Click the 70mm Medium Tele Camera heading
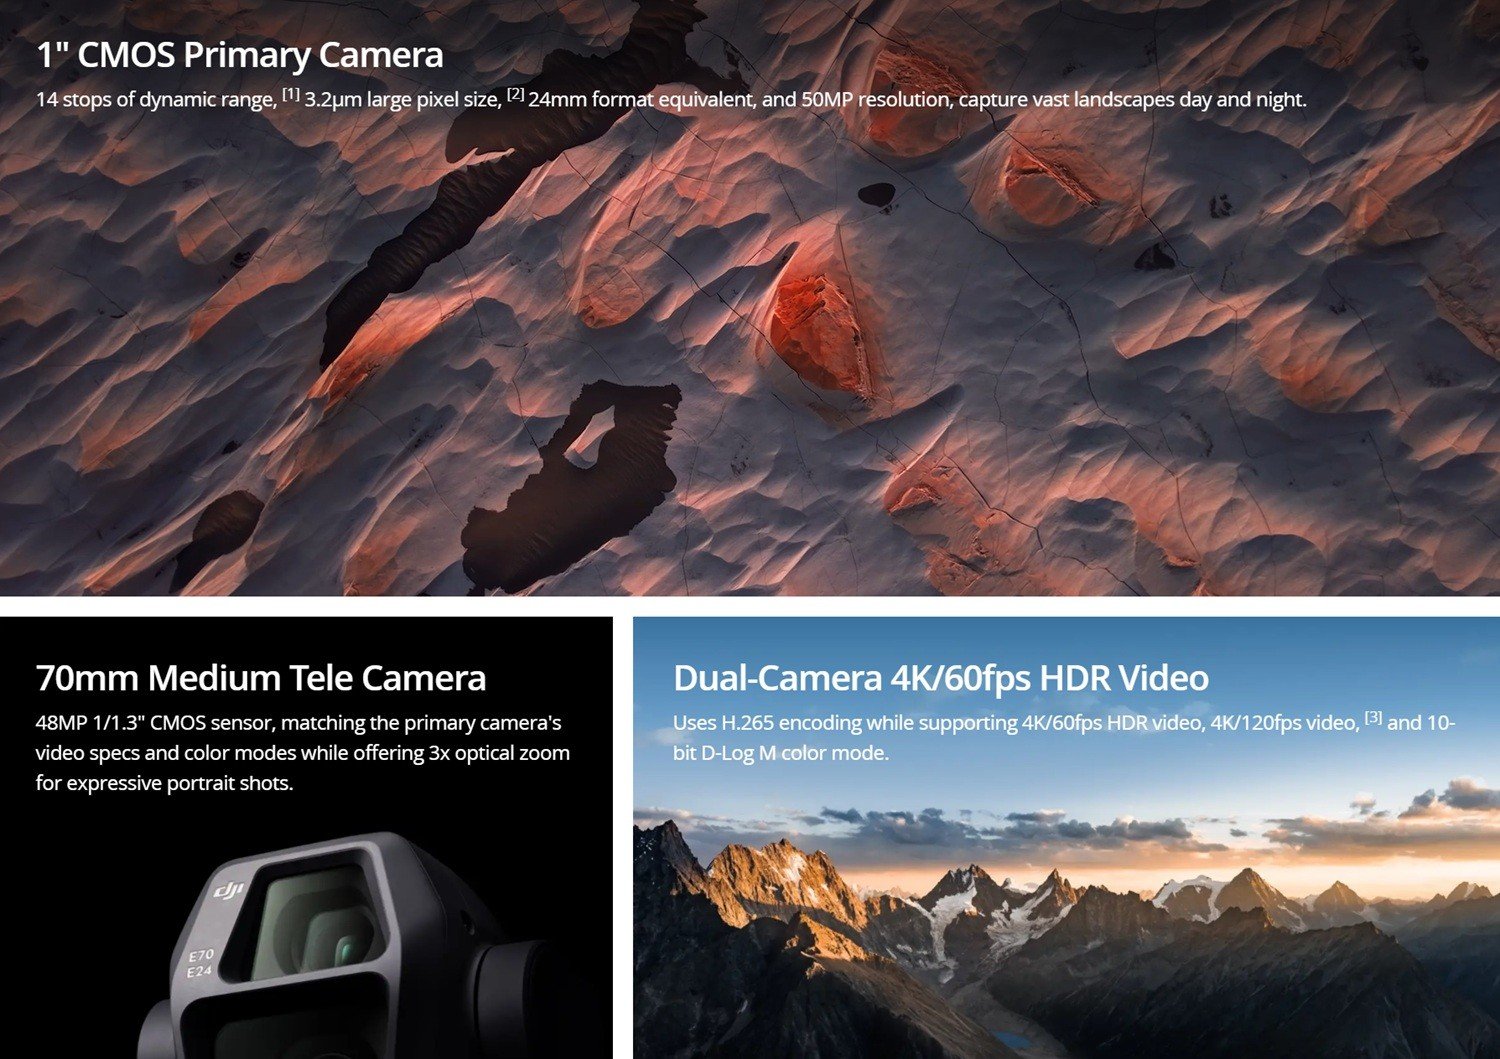This screenshot has width=1500, height=1059. [260, 678]
